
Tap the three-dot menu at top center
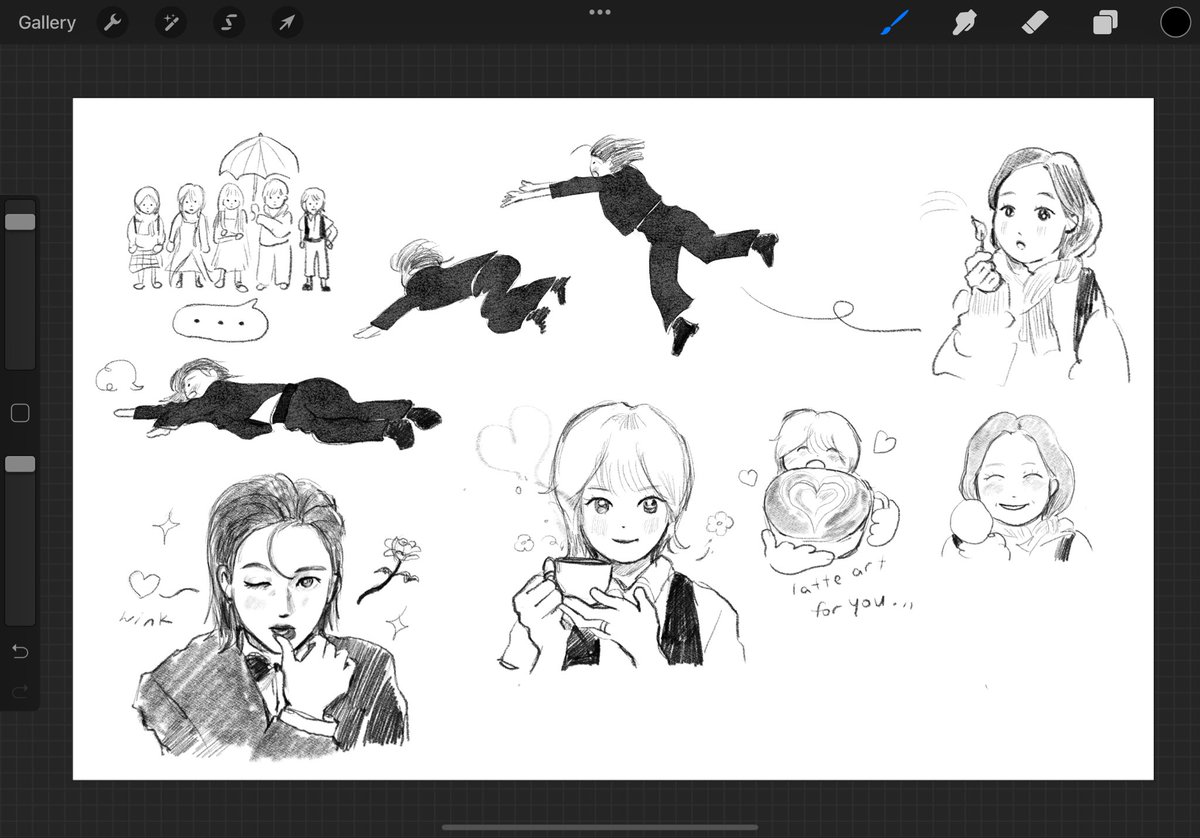pos(599,12)
